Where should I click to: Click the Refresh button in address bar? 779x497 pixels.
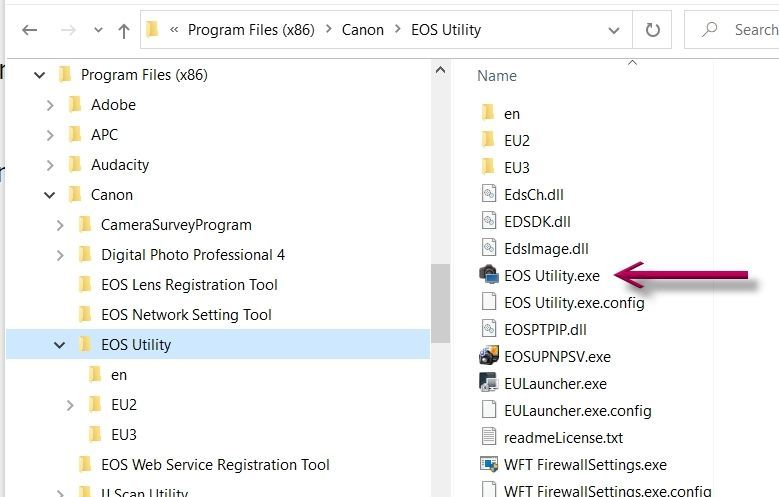pyautogui.click(x=652, y=30)
